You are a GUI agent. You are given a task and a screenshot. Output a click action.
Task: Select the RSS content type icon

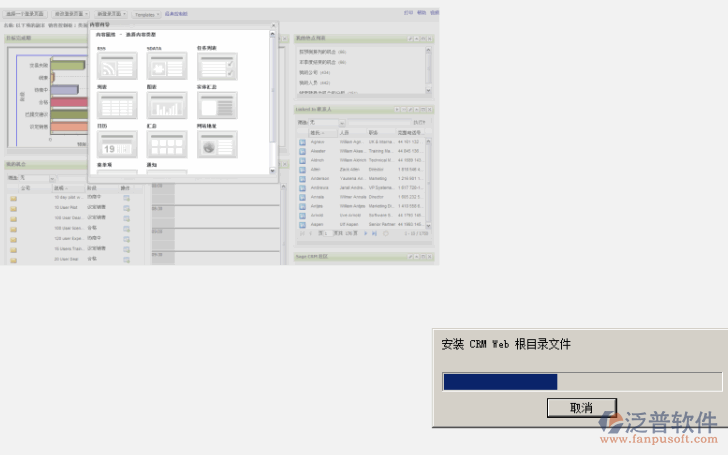[x=116, y=67]
